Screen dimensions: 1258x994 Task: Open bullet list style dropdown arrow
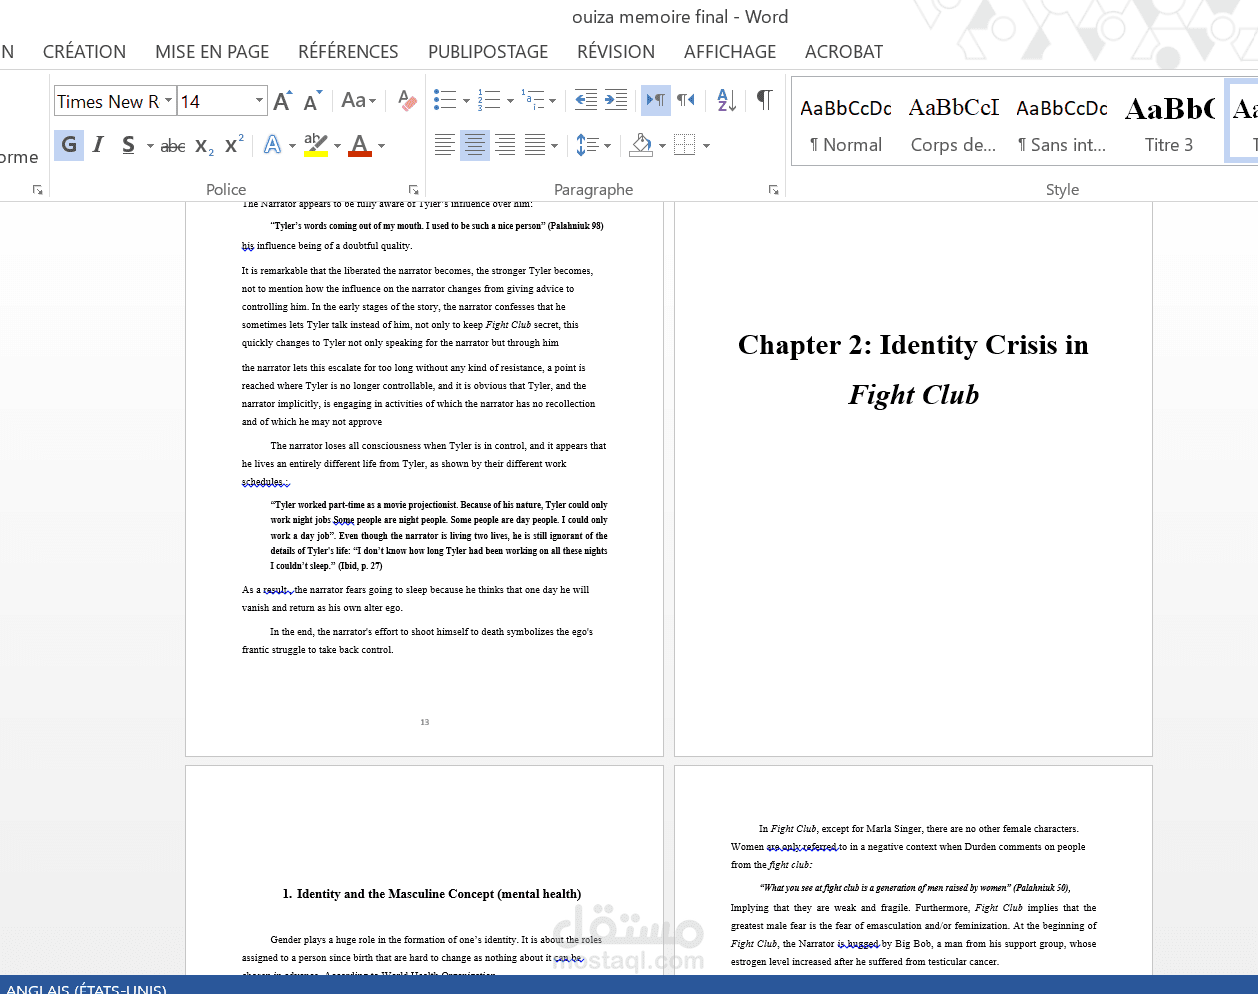coord(466,101)
